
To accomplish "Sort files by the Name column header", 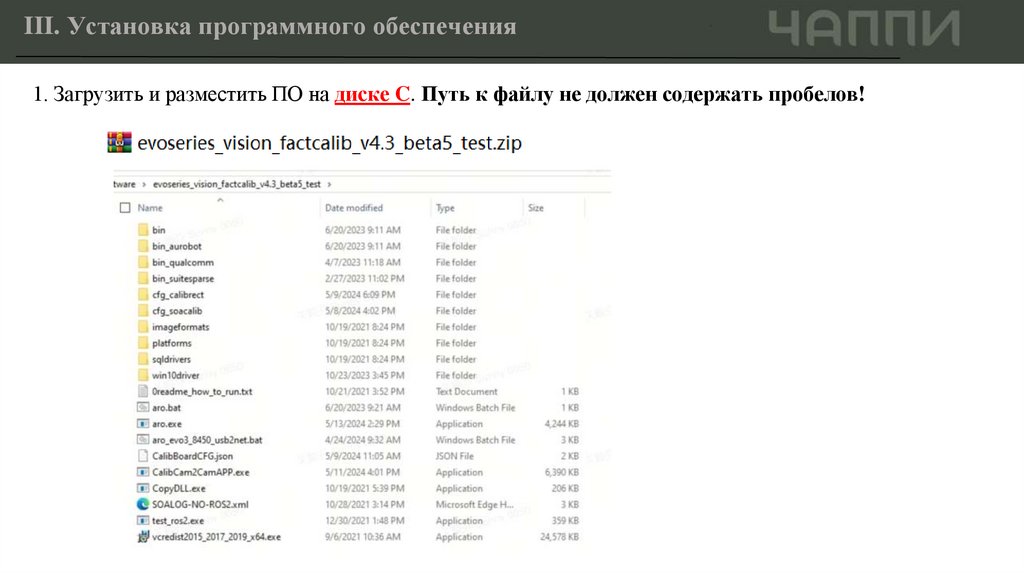I will pos(150,208).
